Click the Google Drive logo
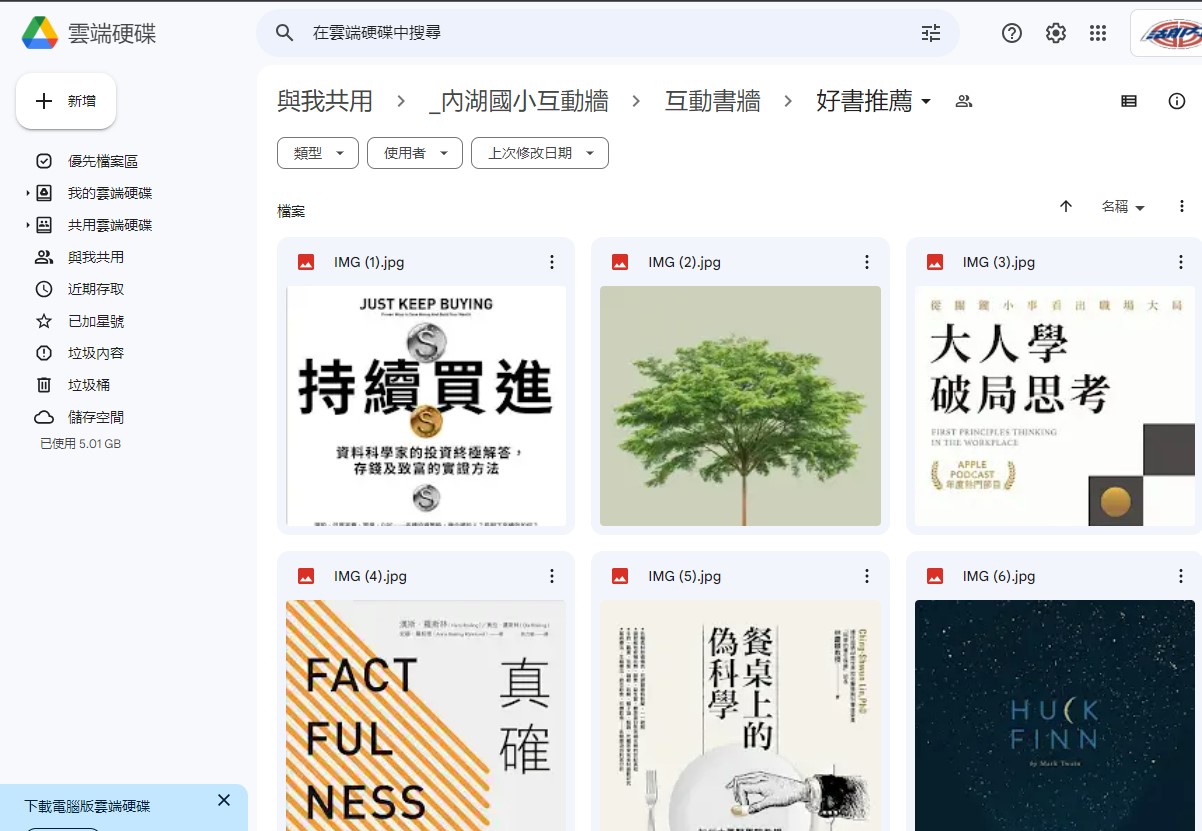The image size is (1202, 831). pos(40,33)
